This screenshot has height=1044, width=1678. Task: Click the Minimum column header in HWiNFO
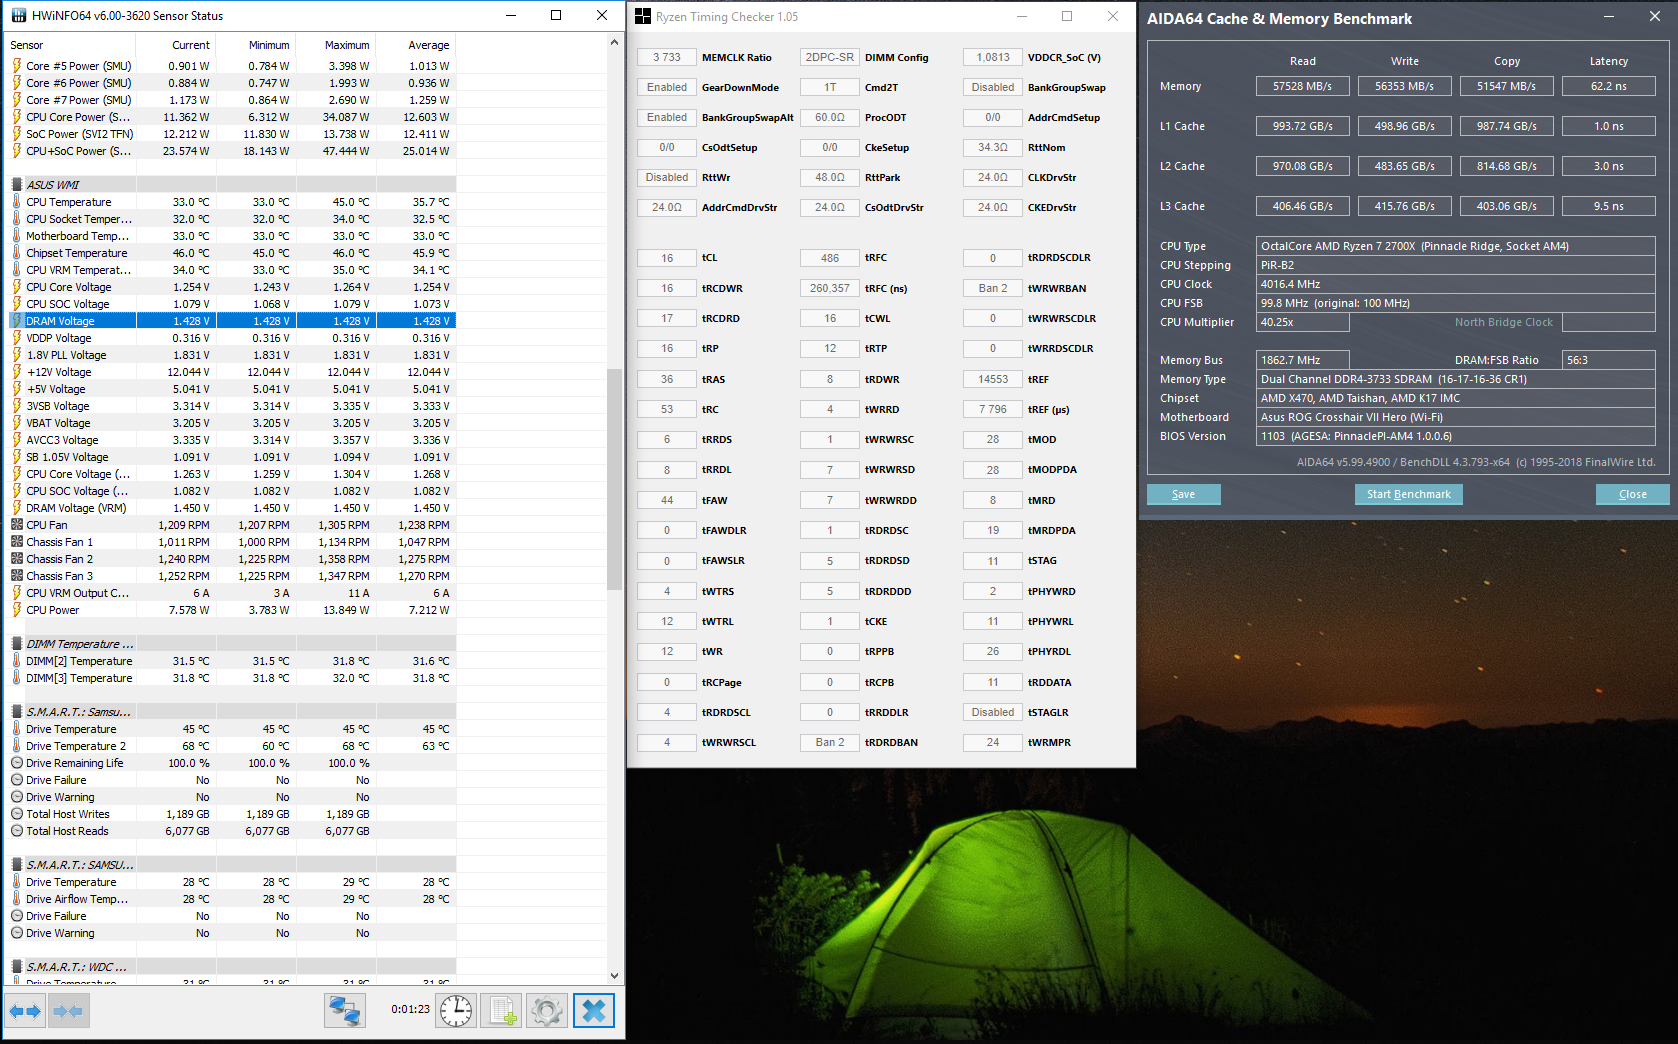point(256,45)
